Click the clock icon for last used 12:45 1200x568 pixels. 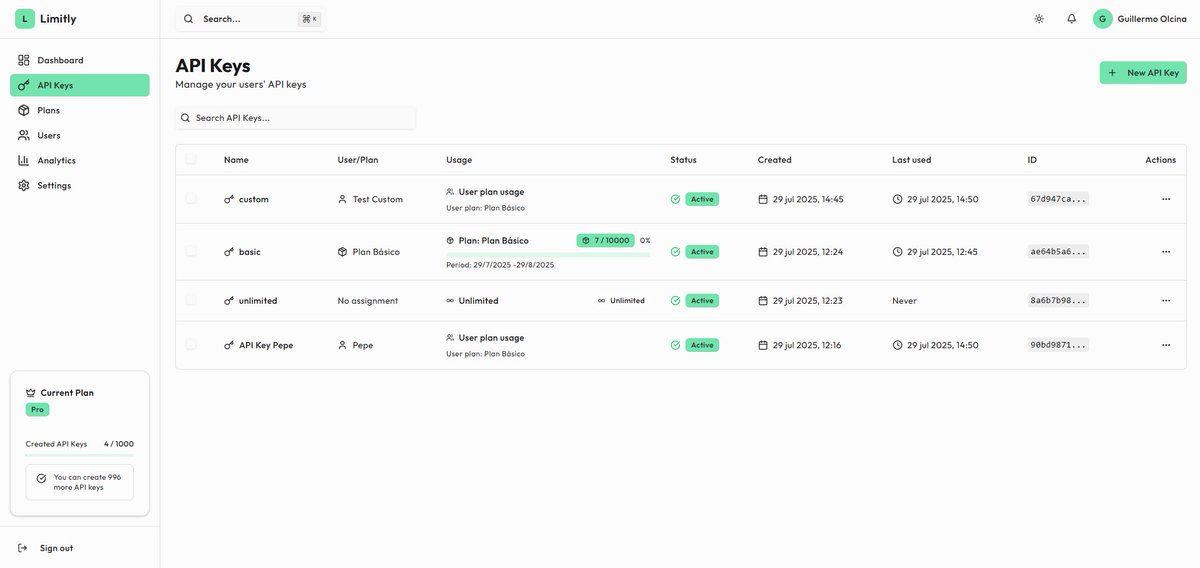(898, 252)
